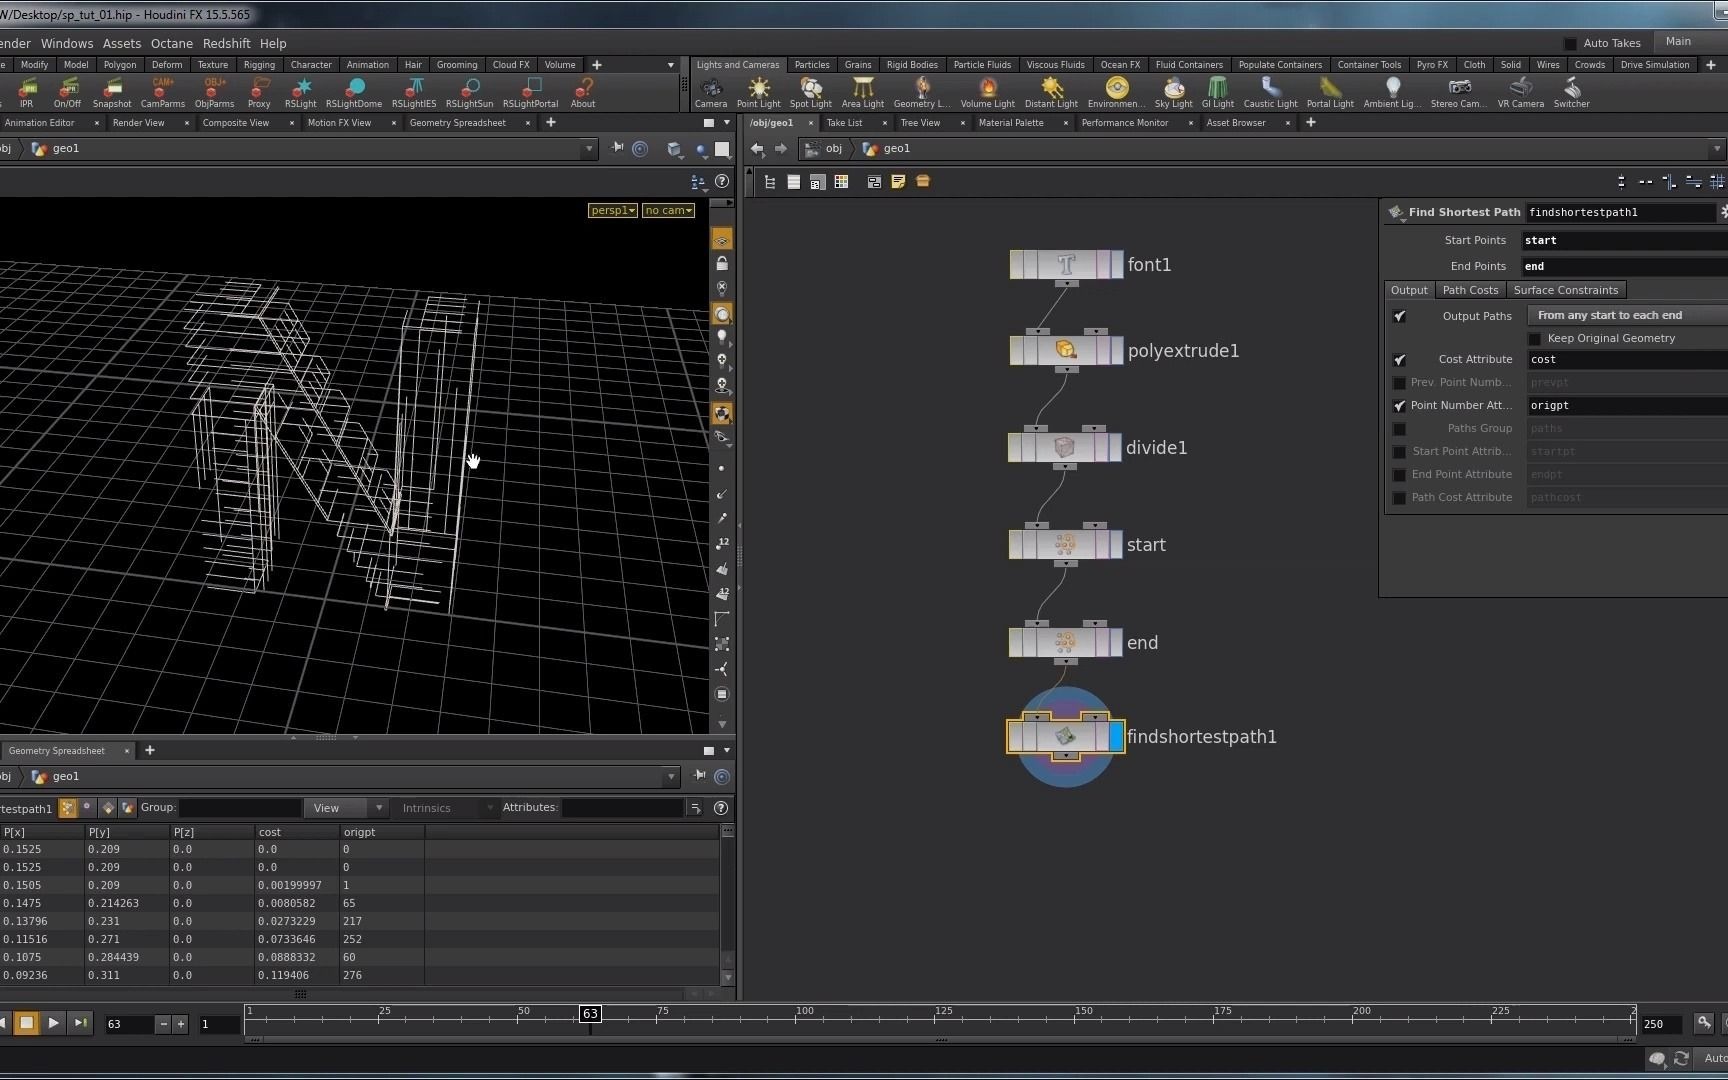This screenshot has height=1080, width=1728.
Task: Select the font1 node icon
Action: [1065, 265]
